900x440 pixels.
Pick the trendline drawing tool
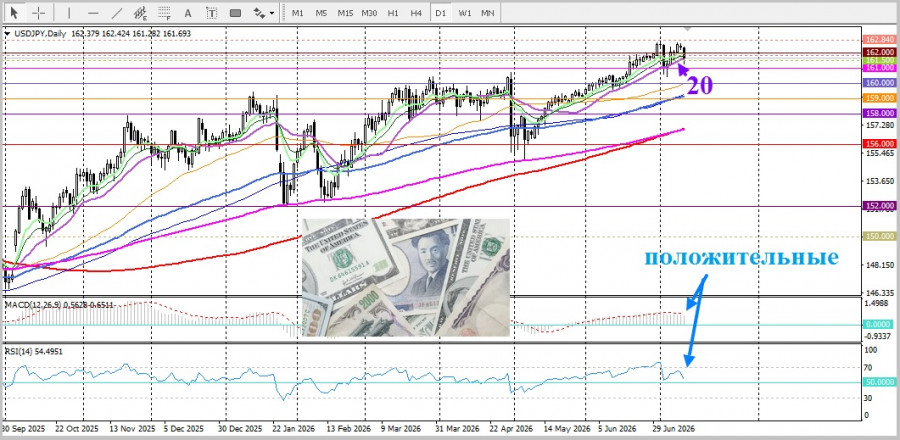pyautogui.click(x=117, y=13)
